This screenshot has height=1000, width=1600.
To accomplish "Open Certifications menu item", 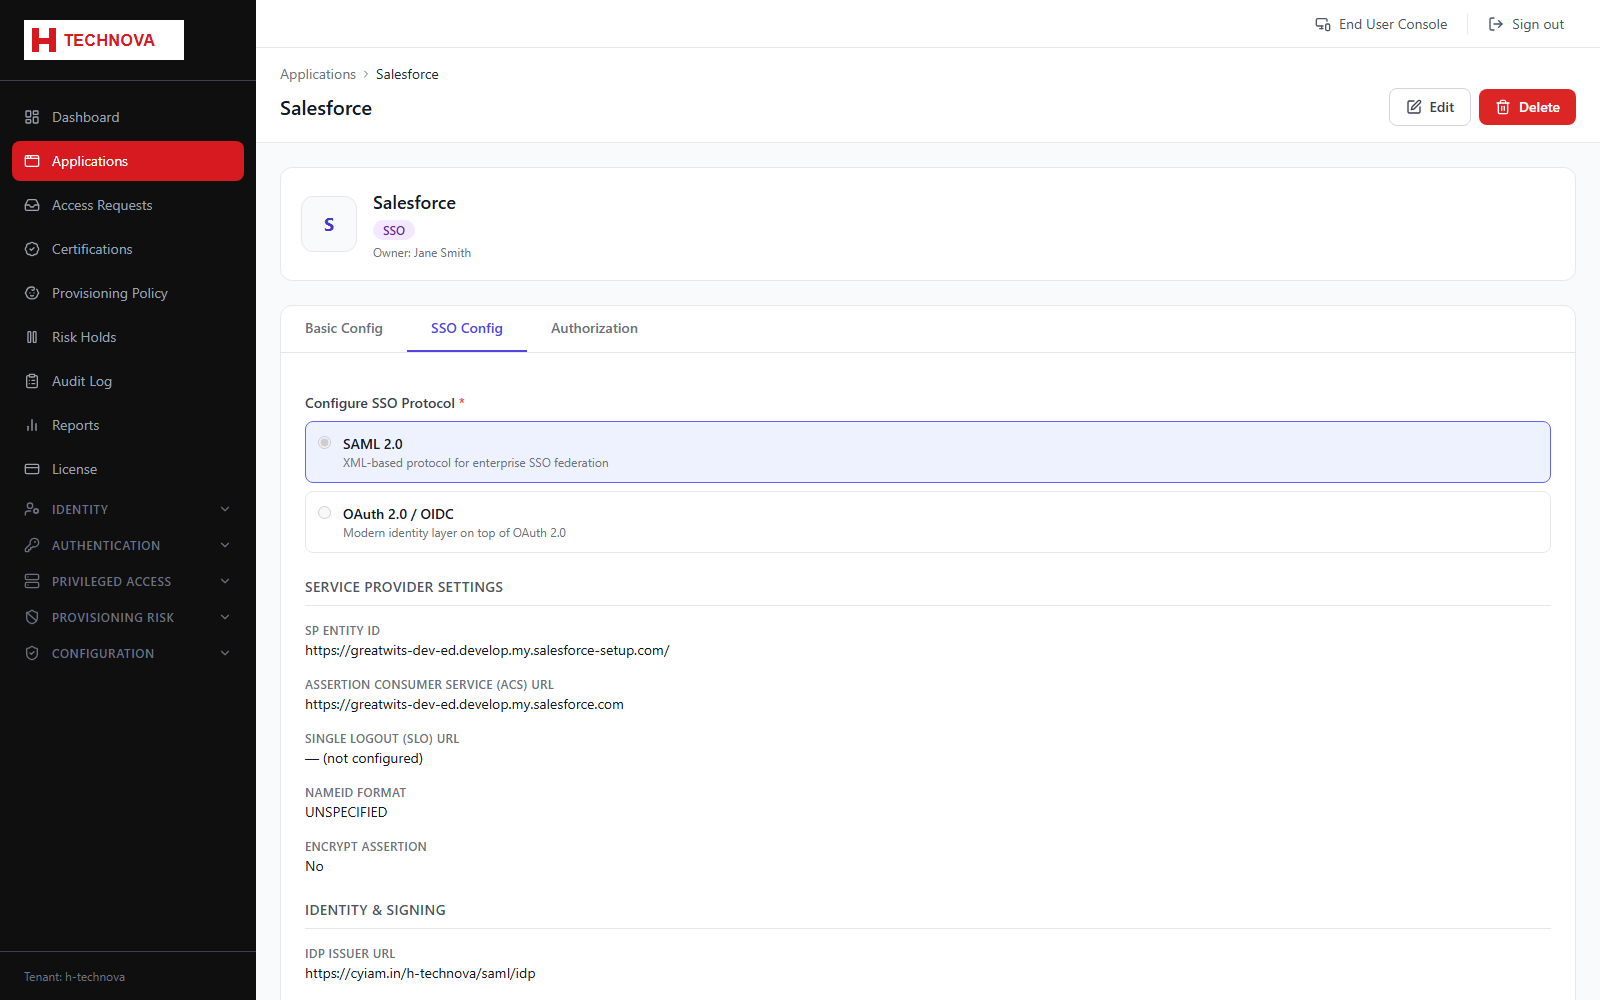I will tap(128, 249).
